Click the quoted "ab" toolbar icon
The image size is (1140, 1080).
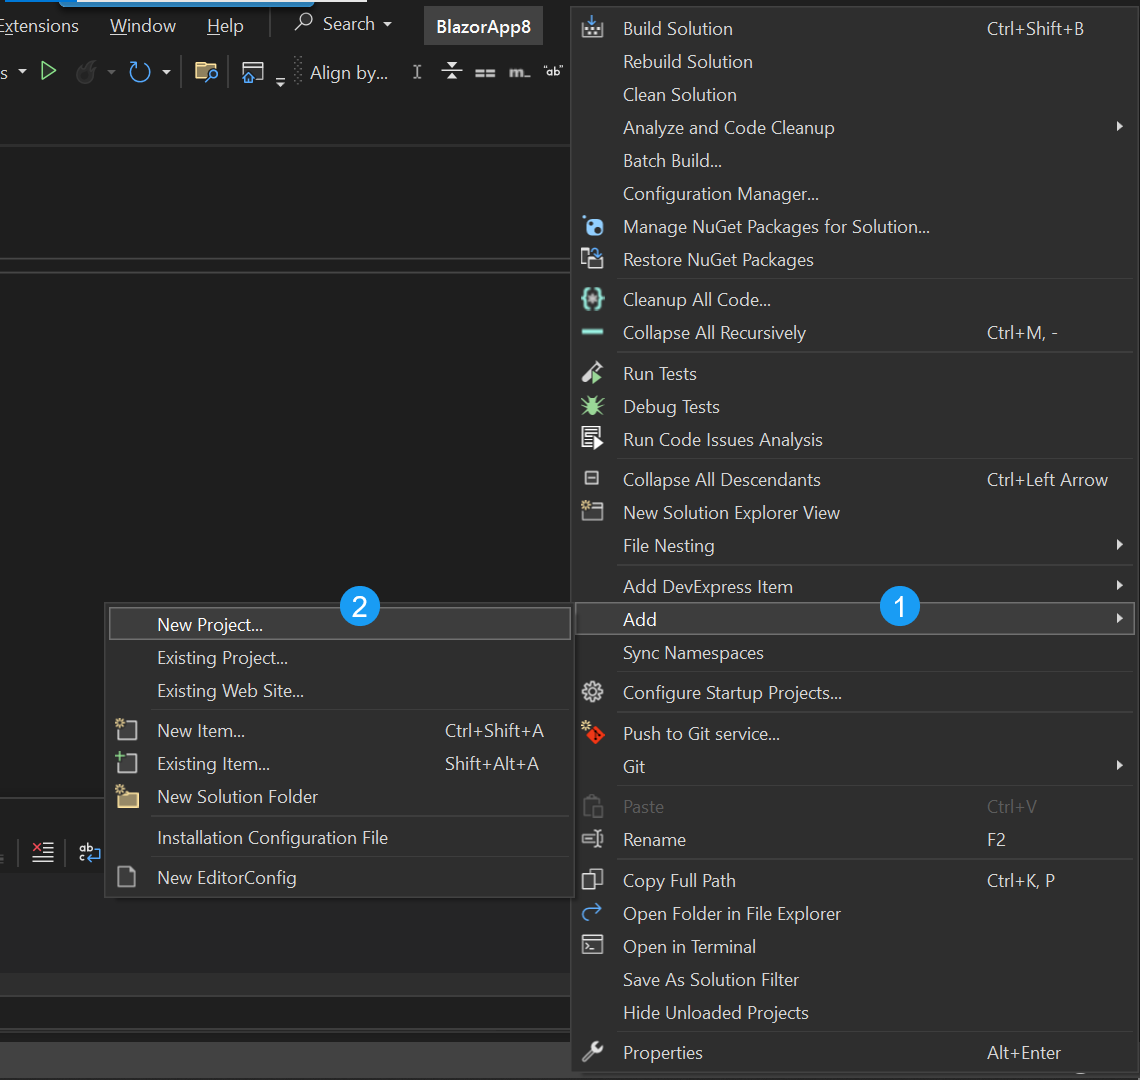[553, 71]
